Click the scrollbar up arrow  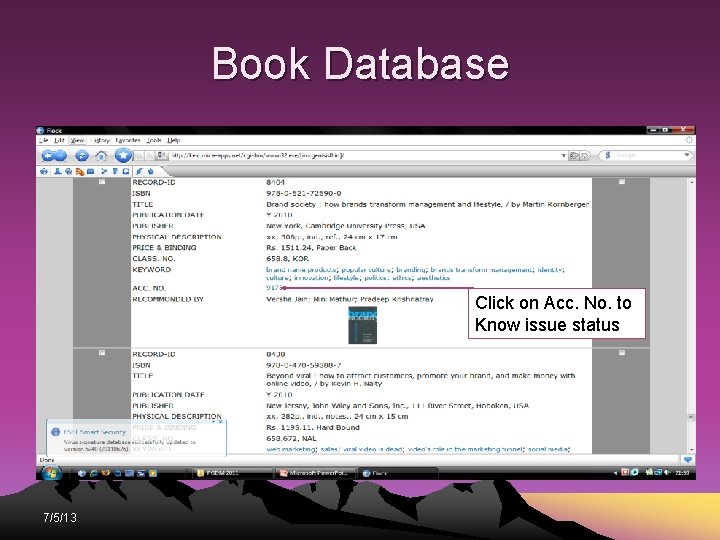coord(691,182)
